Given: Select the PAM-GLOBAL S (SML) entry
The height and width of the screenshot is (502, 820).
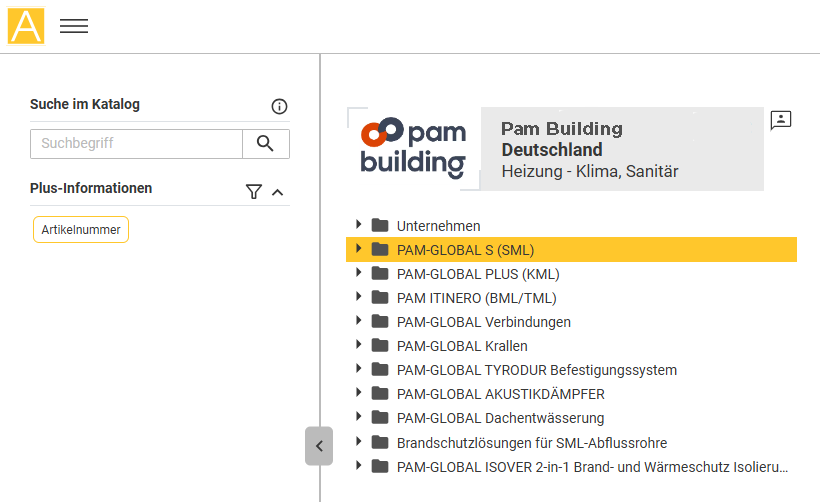Looking at the screenshot, I should click(465, 250).
